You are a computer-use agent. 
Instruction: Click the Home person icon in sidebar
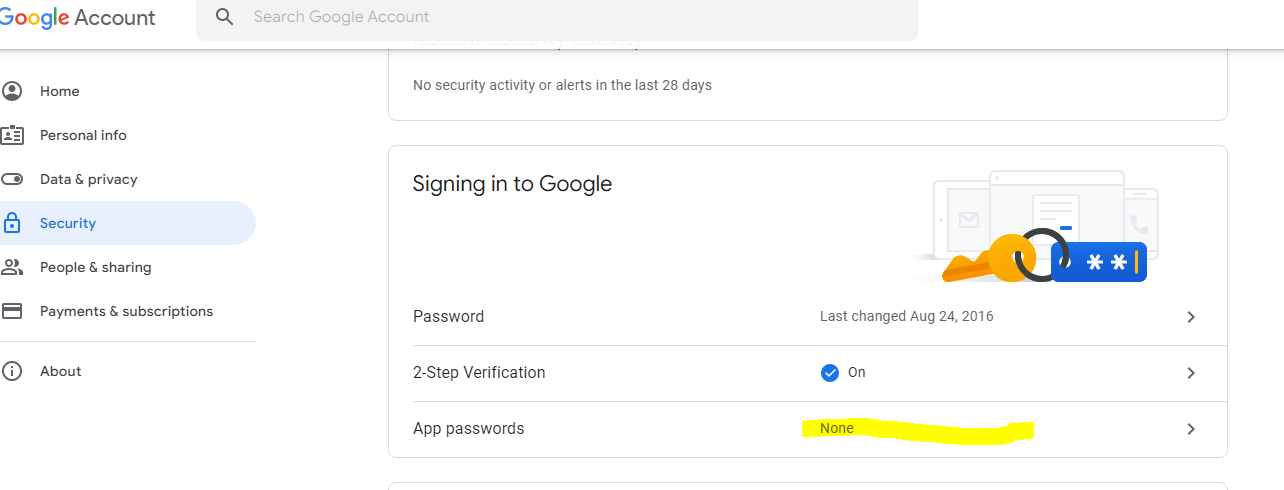pos(12,91)
